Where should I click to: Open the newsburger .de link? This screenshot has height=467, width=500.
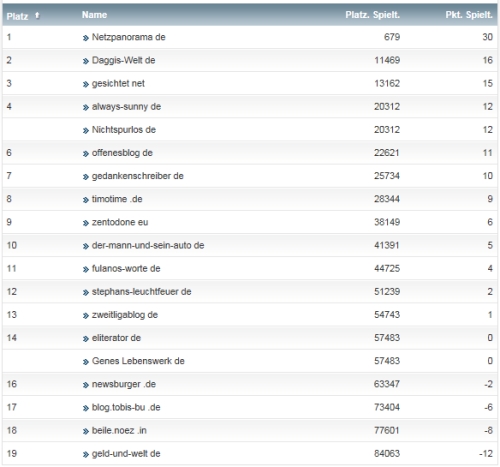[x=124, y=384]
